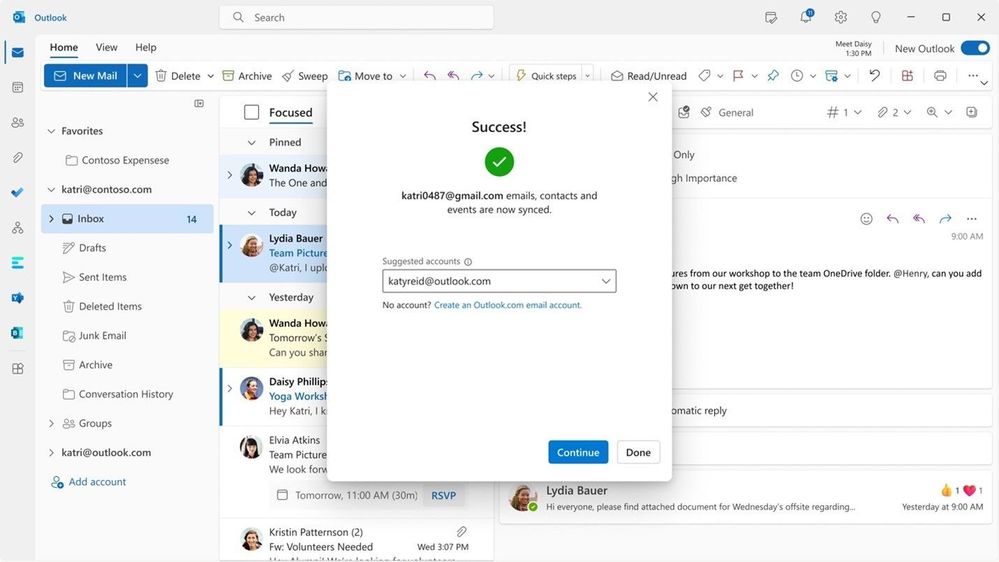Toggle the New Outlook switch
Viewport: 999px width, 562px height.
[x=975, y=48]
